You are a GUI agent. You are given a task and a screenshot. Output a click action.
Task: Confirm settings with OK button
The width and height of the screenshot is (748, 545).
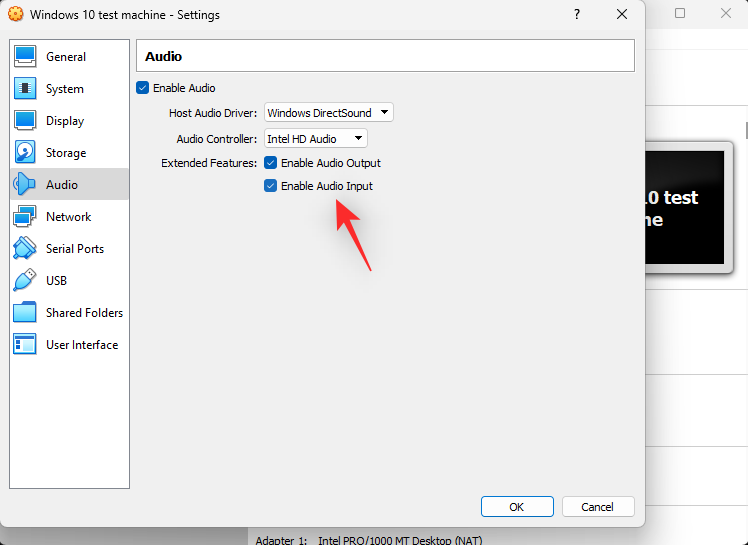pyautogui.click(x=517, y=506)
